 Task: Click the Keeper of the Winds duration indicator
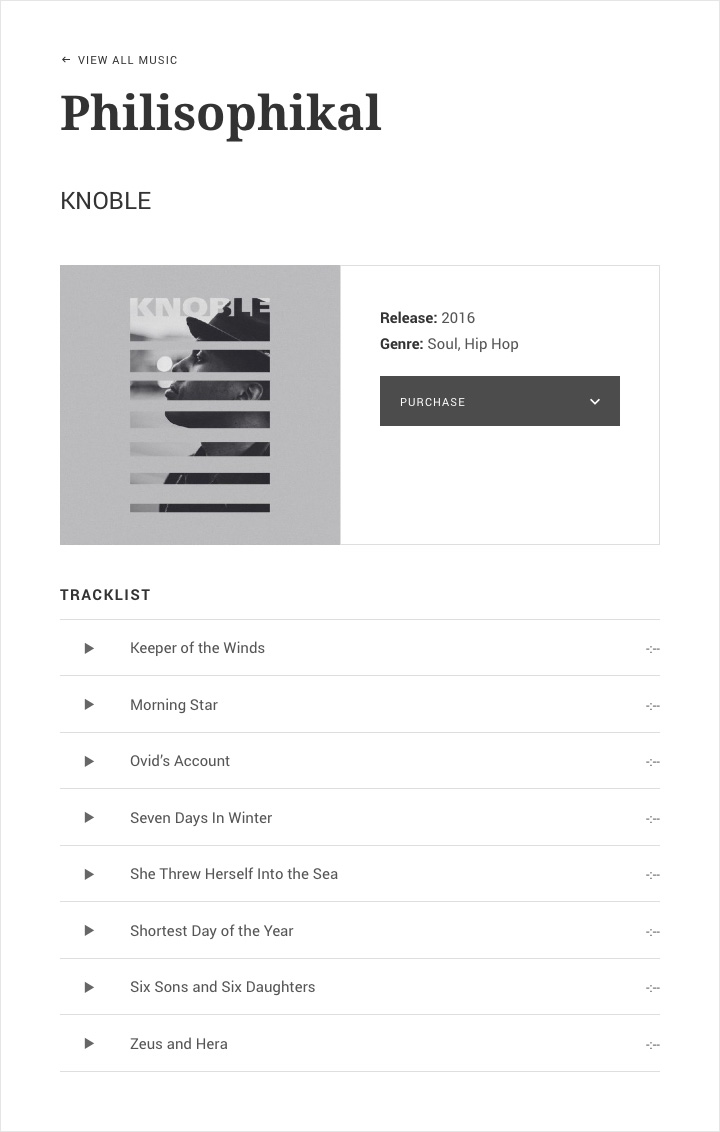(x=652, y=649)
